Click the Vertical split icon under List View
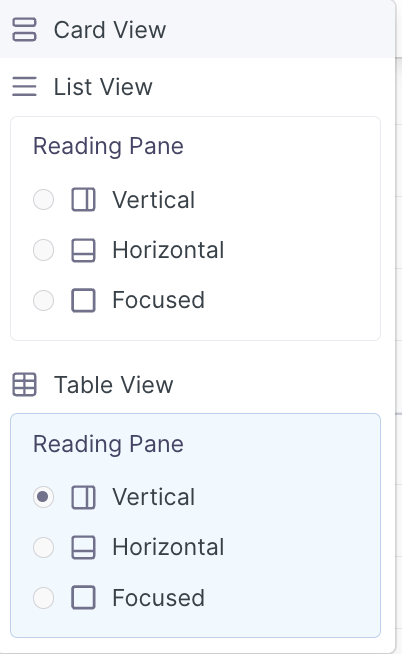402x654 pixels. click(x=83, y=199)
